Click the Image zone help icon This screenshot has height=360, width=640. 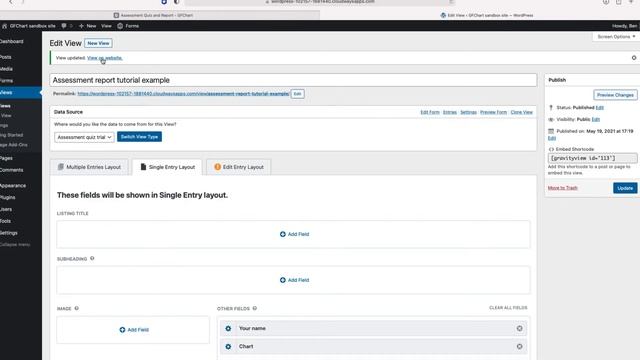pyautogui.click(x=77, y=308)
